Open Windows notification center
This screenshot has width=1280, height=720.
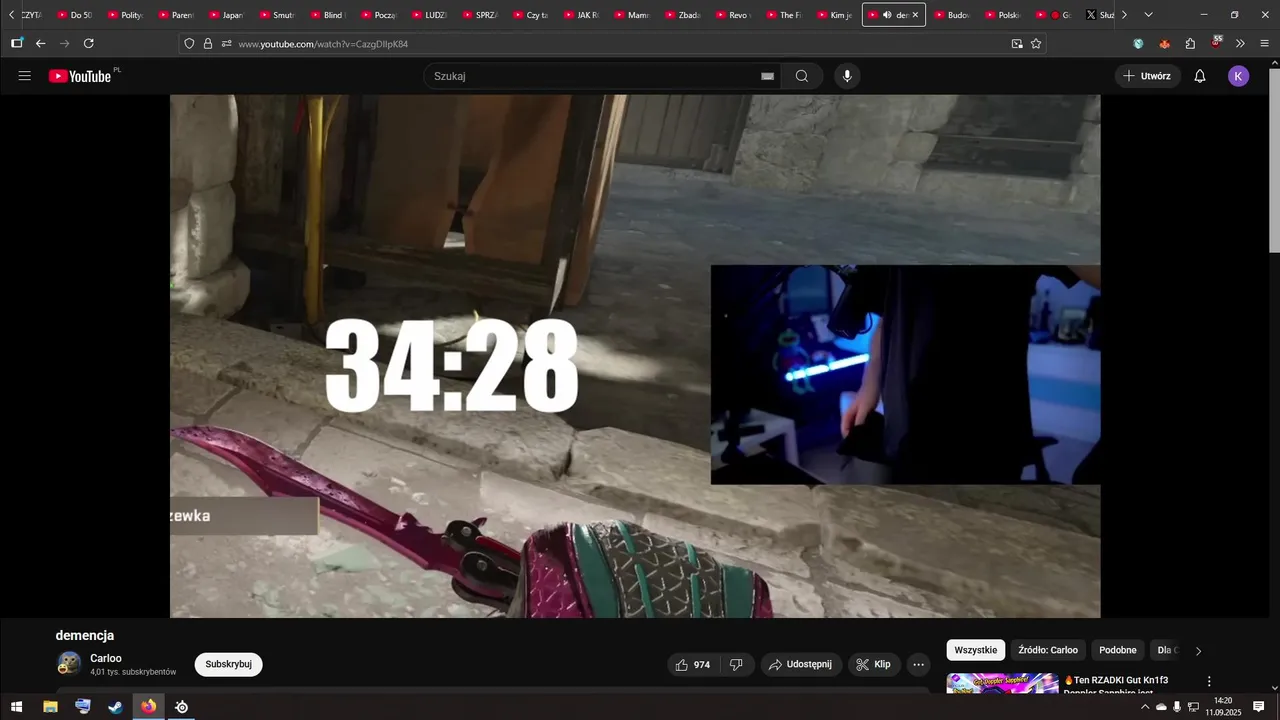(x=1259, y=707)
